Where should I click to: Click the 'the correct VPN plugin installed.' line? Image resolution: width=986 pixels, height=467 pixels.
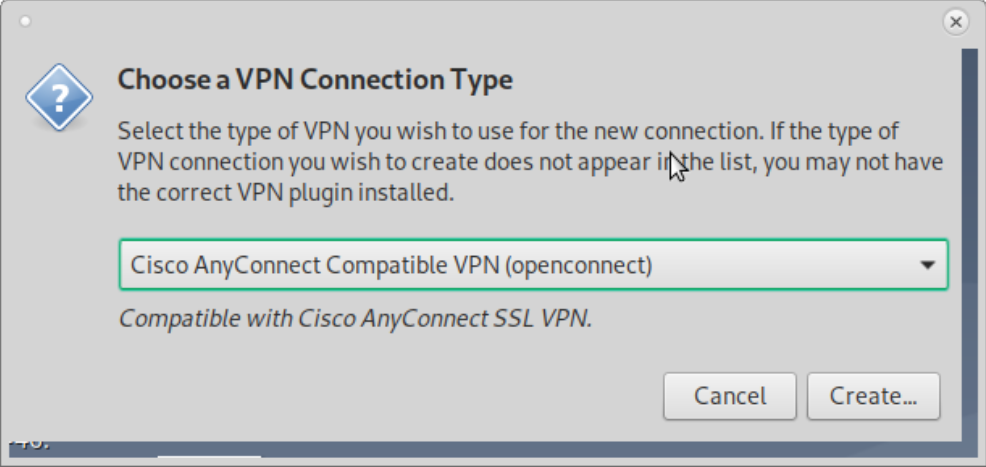285,192
